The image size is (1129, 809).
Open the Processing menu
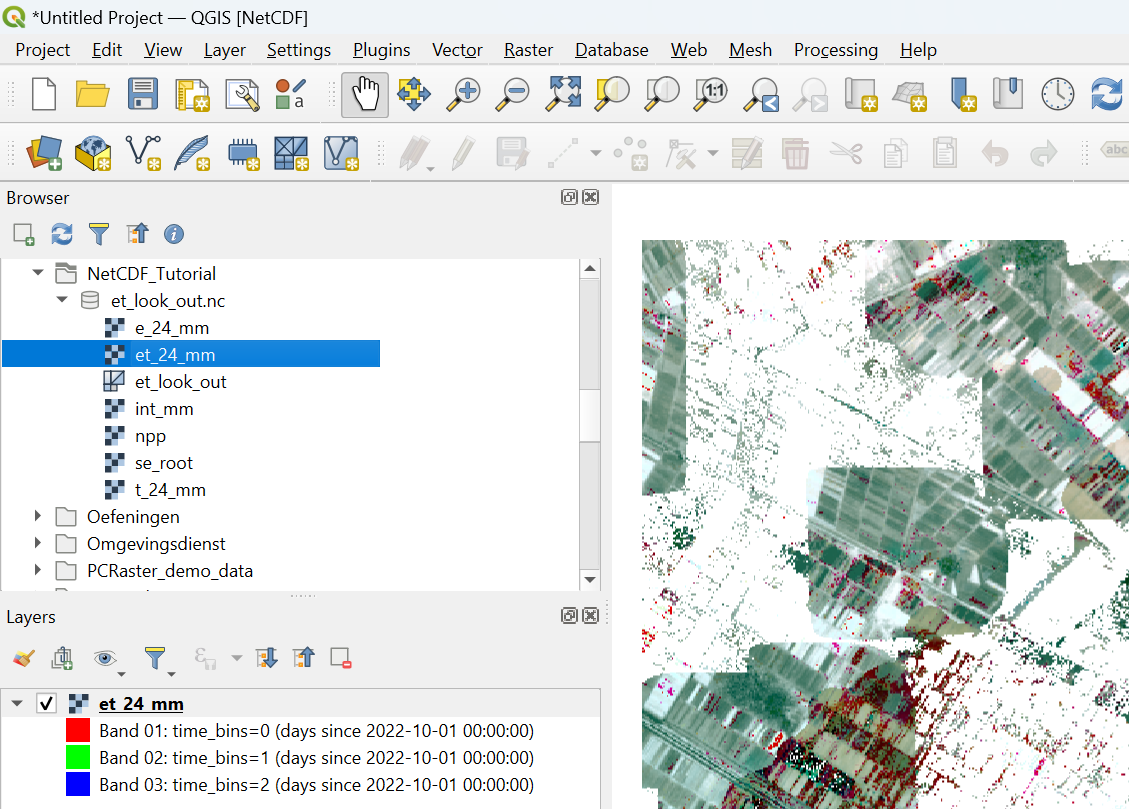coord(836,49)
